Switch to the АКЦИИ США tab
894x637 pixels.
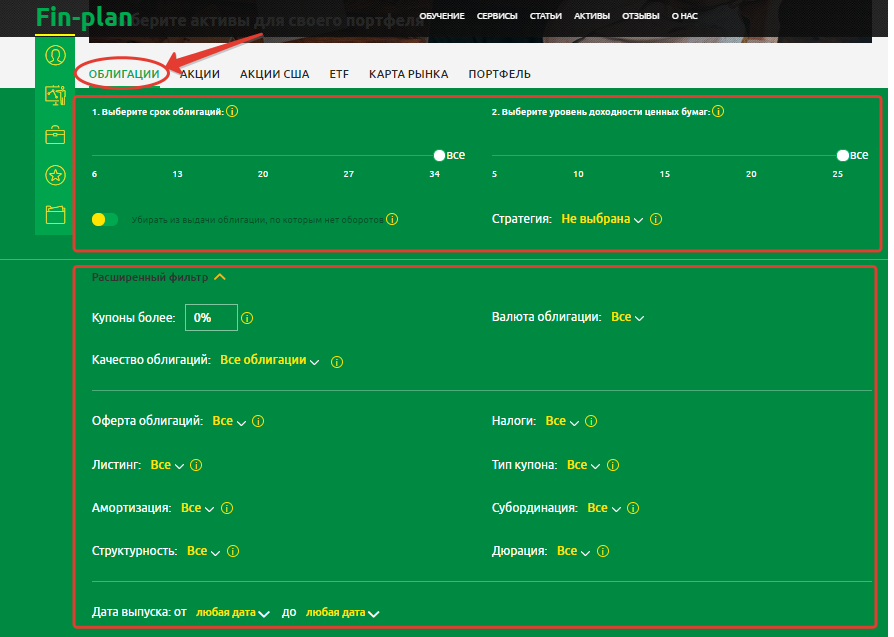pyautogui.click(x=275, y=74)
